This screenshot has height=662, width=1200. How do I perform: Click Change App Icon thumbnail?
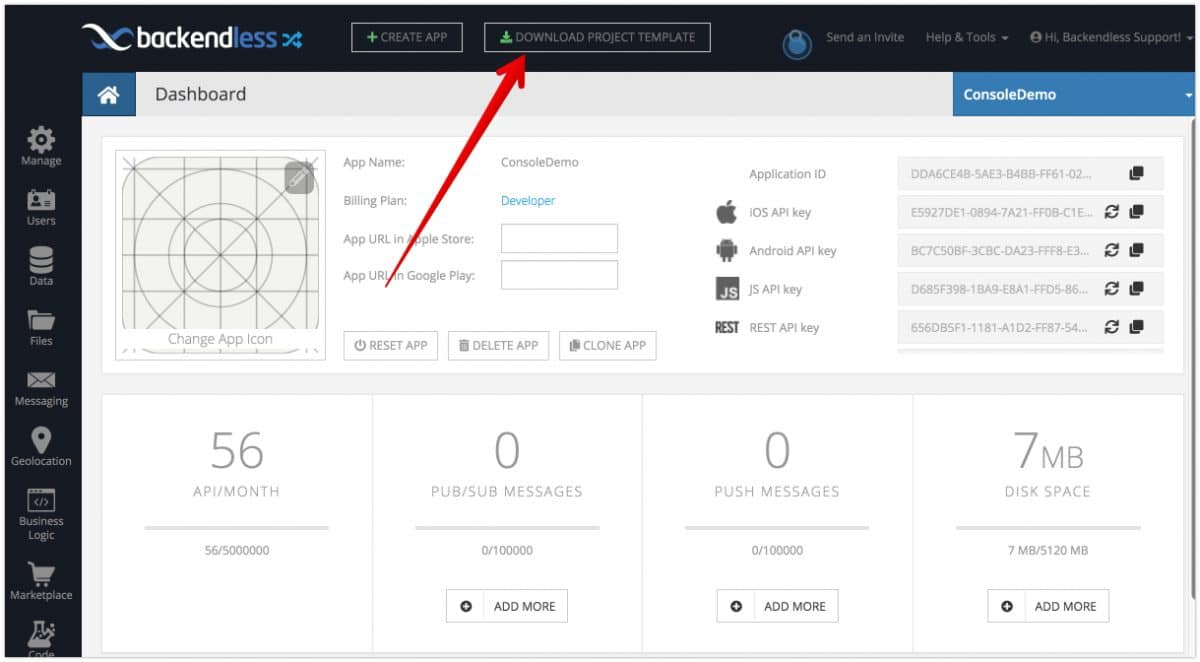220,255
